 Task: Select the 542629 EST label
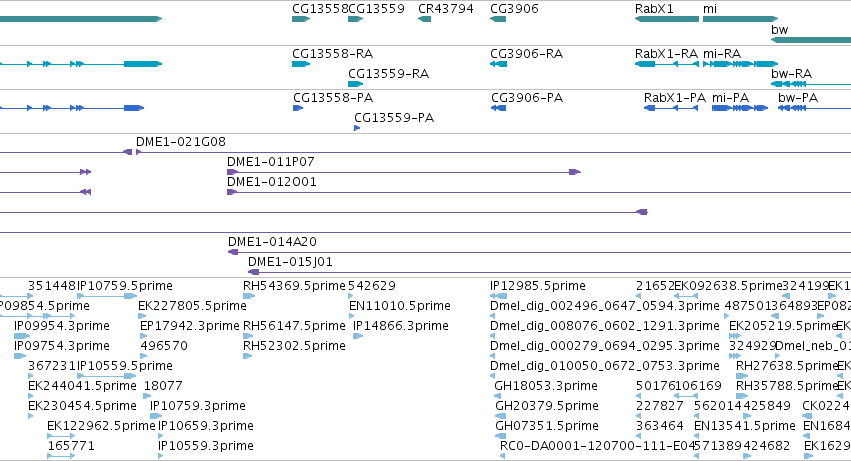pos(372,286)
